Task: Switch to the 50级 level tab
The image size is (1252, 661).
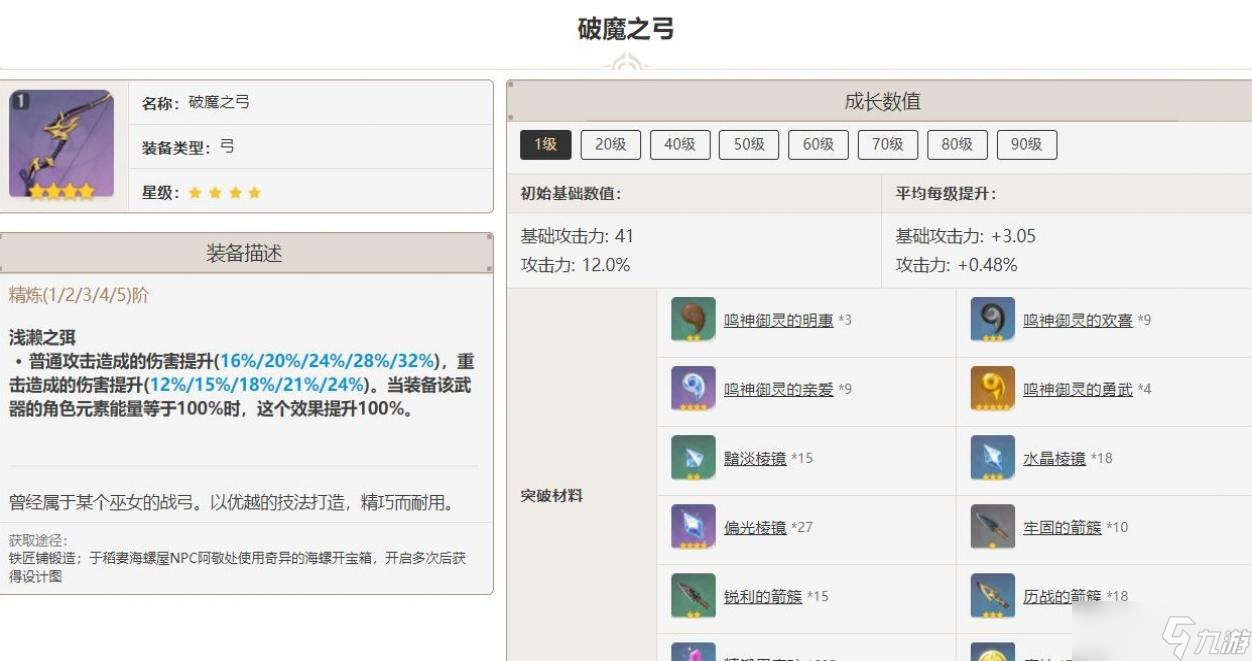Action: coord(749,144)
